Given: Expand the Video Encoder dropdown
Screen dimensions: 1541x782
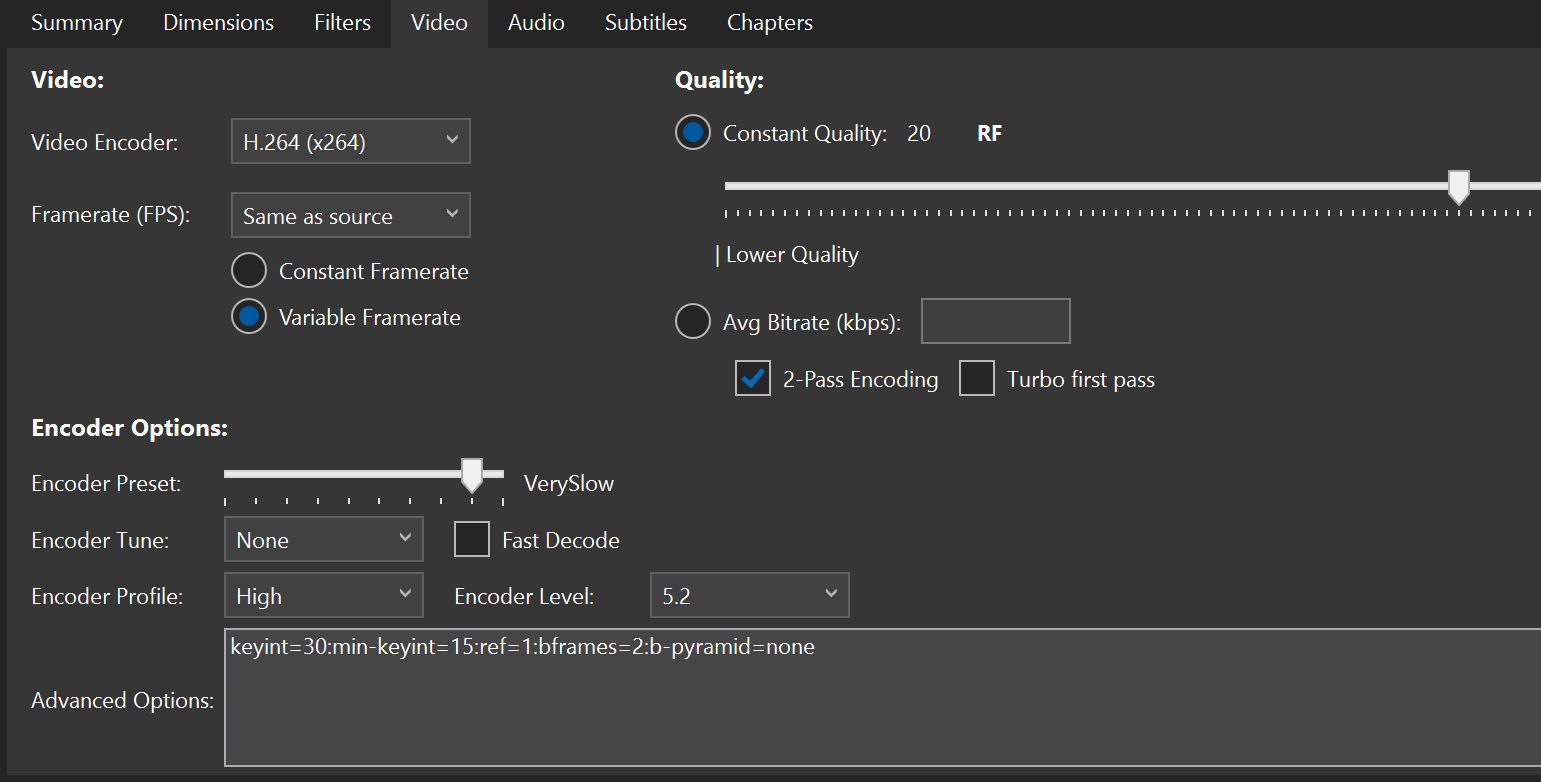Looking at the screenshot, I should coord(350,142).
